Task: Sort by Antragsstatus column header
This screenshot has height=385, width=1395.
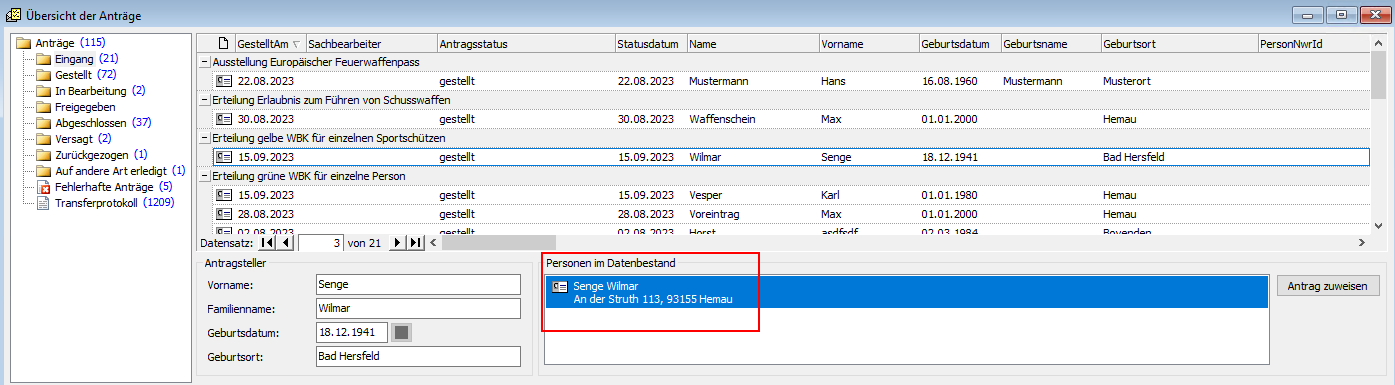Action: point(526,44)
